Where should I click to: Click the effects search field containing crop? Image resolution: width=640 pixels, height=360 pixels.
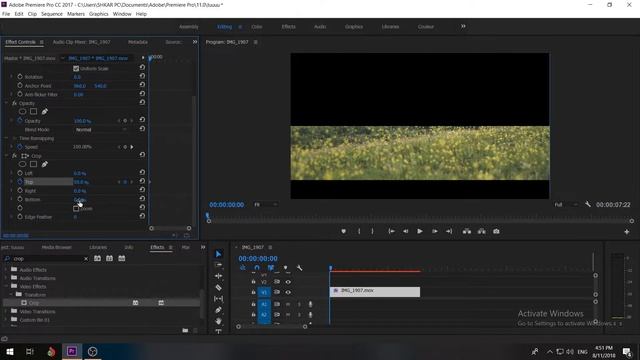coord(47,258)
